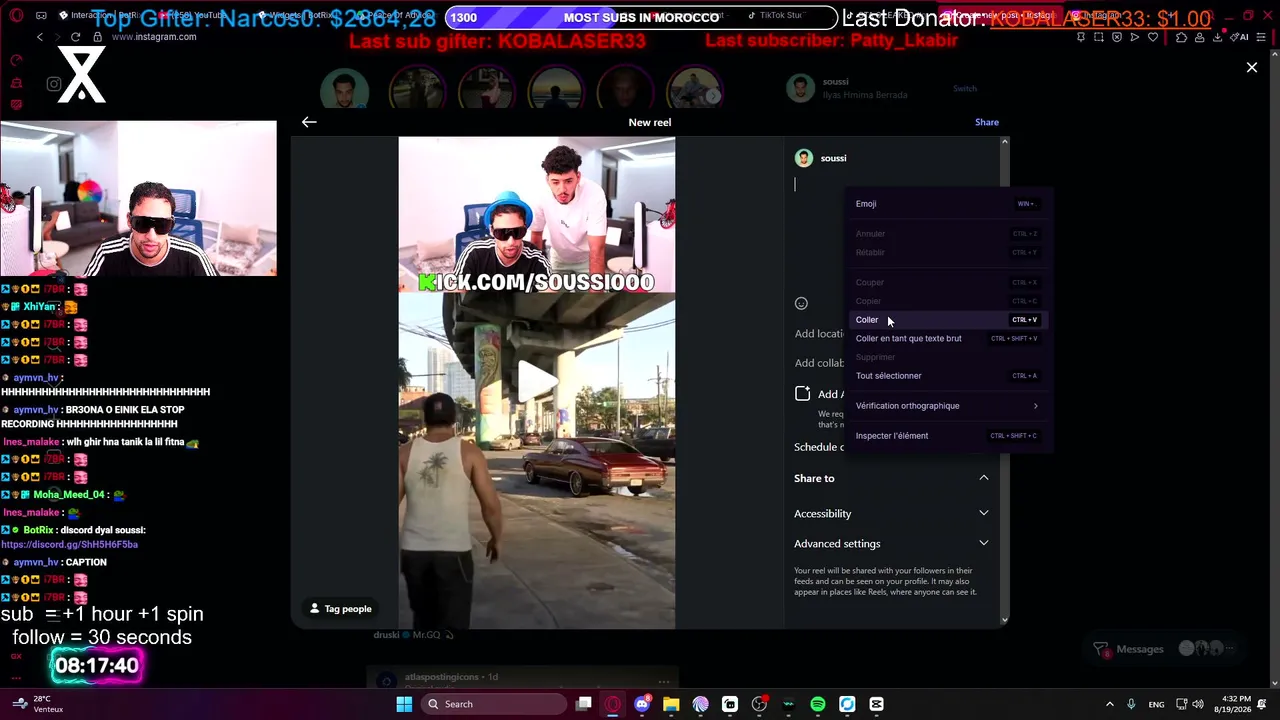Open the Instagram logo icon in sidebar
The width and height of the screenshot is (1280, 720).
coord(54,84)
